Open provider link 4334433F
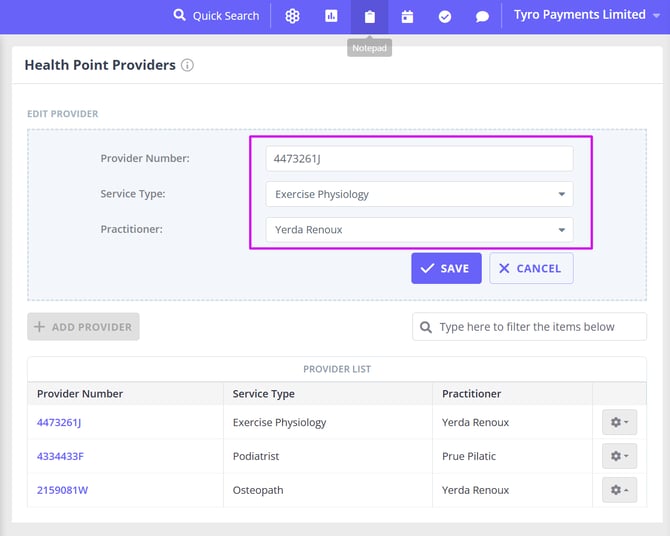670x536 pixels. pos(60,456)
